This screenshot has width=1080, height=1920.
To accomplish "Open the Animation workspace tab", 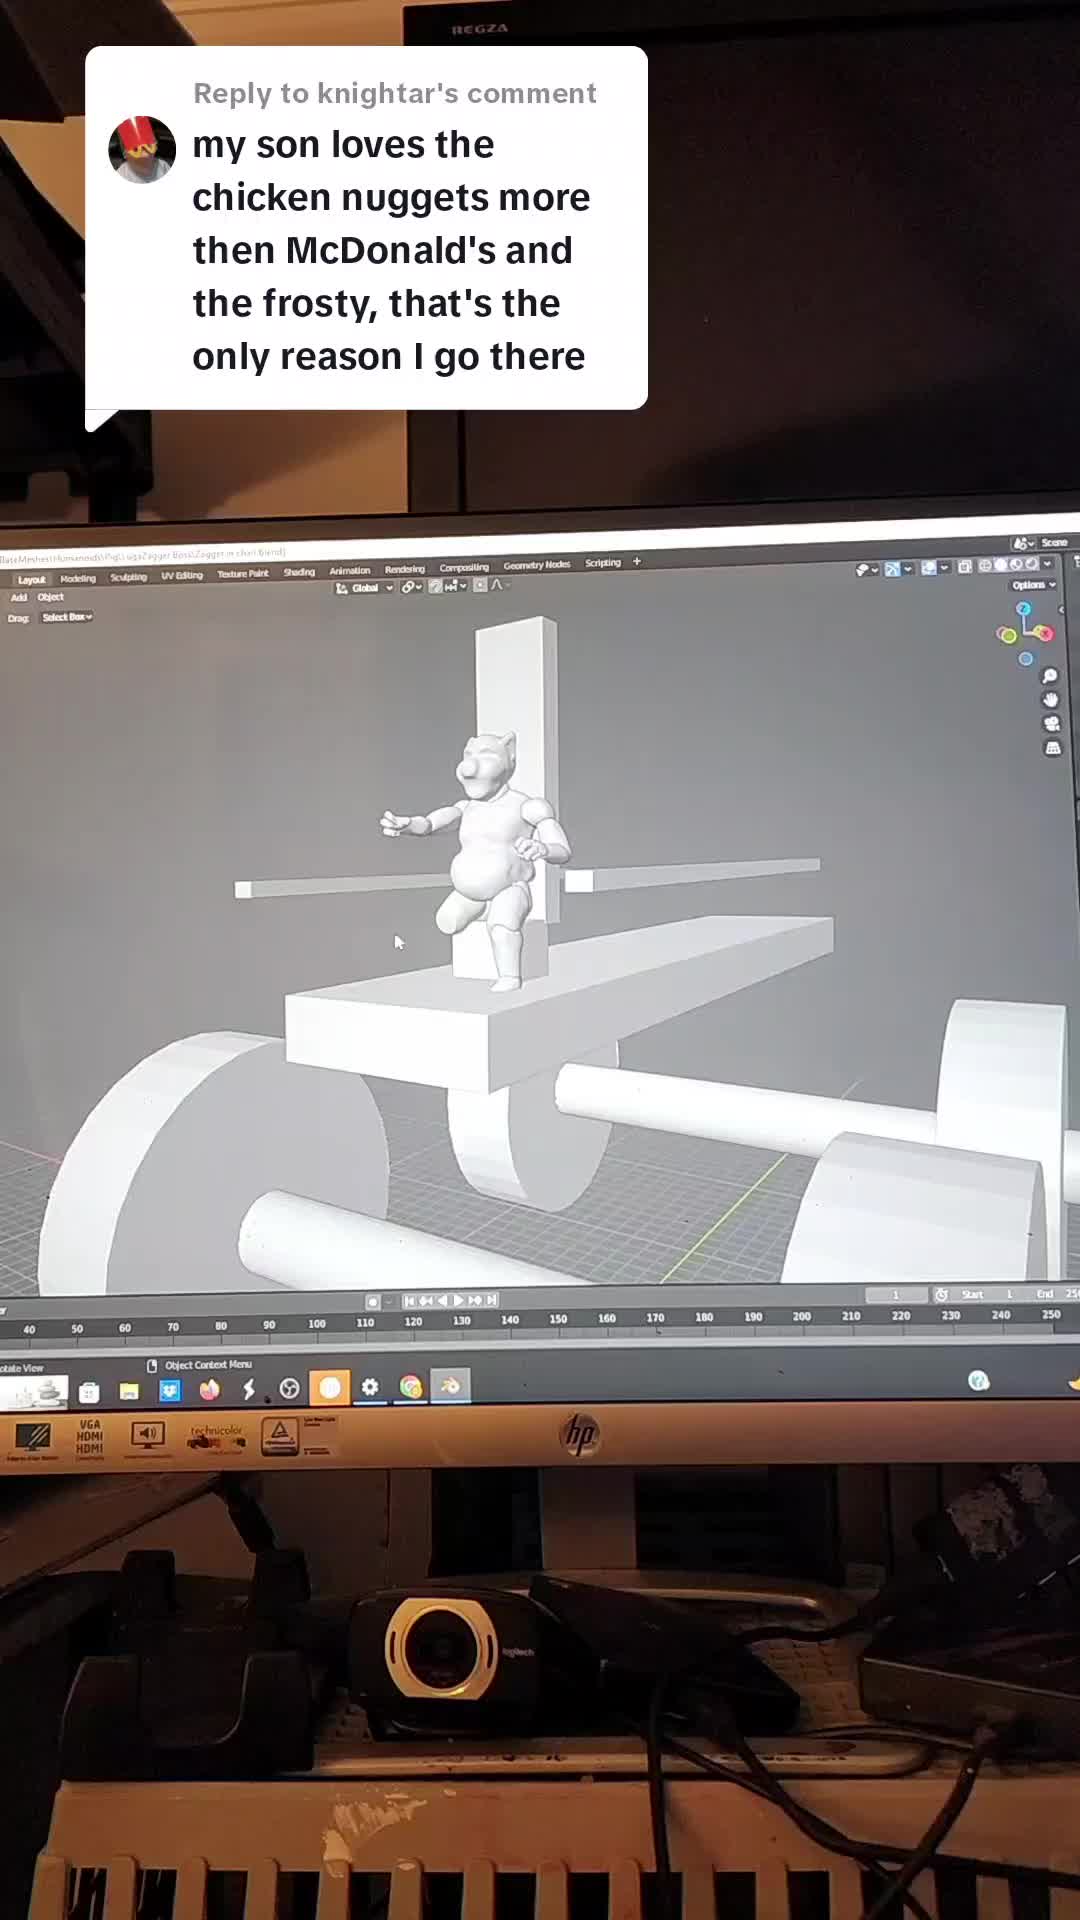I will (x=350, y=570).
